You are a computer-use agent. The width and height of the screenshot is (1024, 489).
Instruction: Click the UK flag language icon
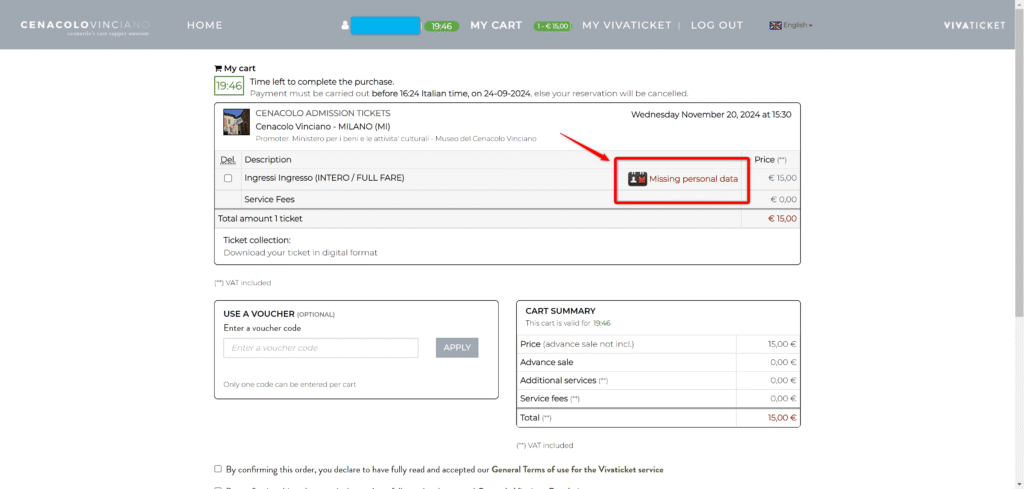point(775,25)
